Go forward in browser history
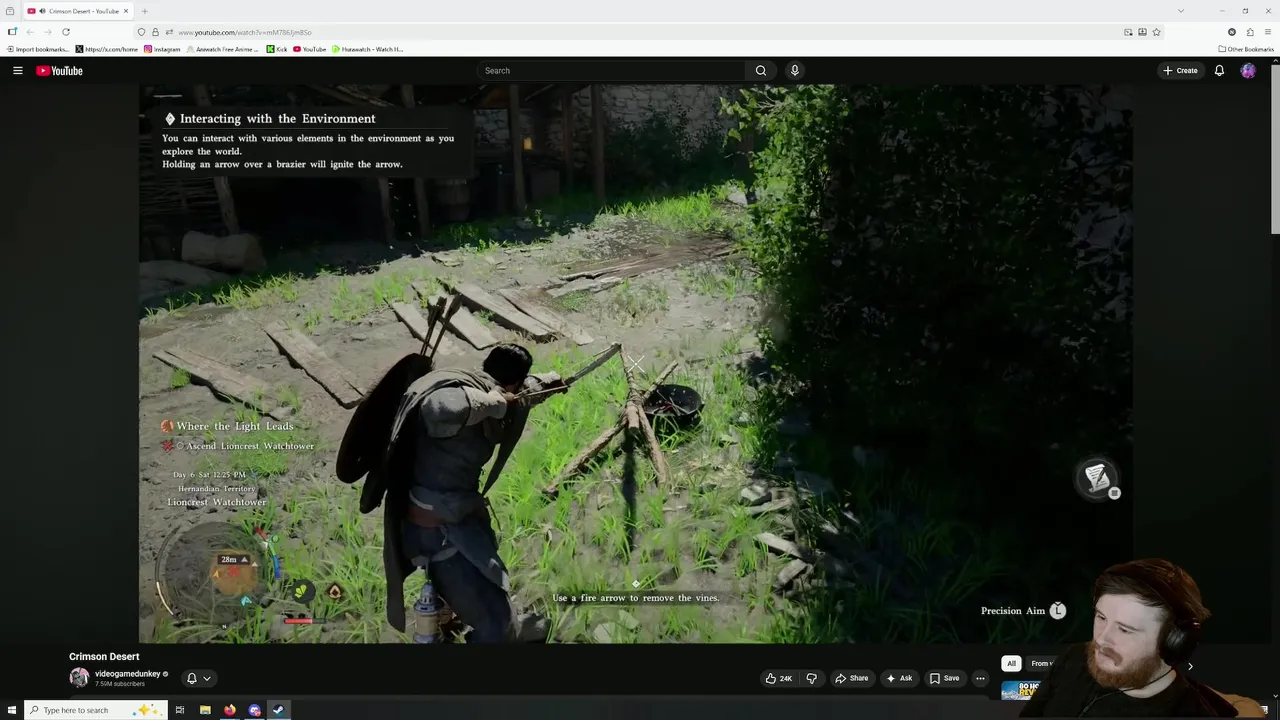The height and width of the screenshot is (720, 1280). point(47,32)
